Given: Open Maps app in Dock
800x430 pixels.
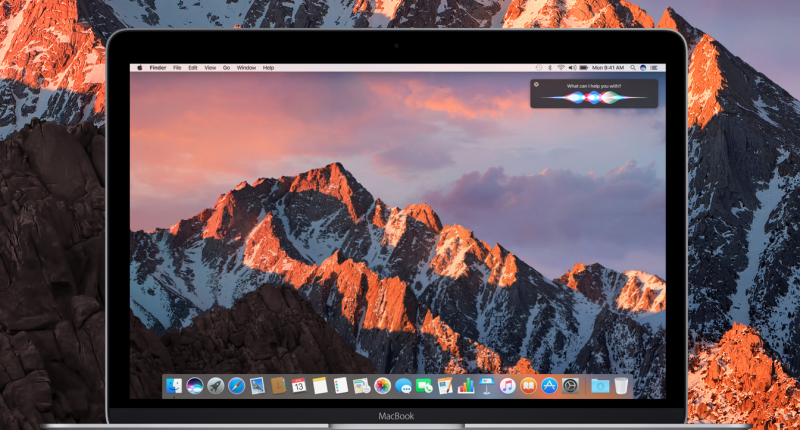Looking at the screenshot, I should (361, 386).
